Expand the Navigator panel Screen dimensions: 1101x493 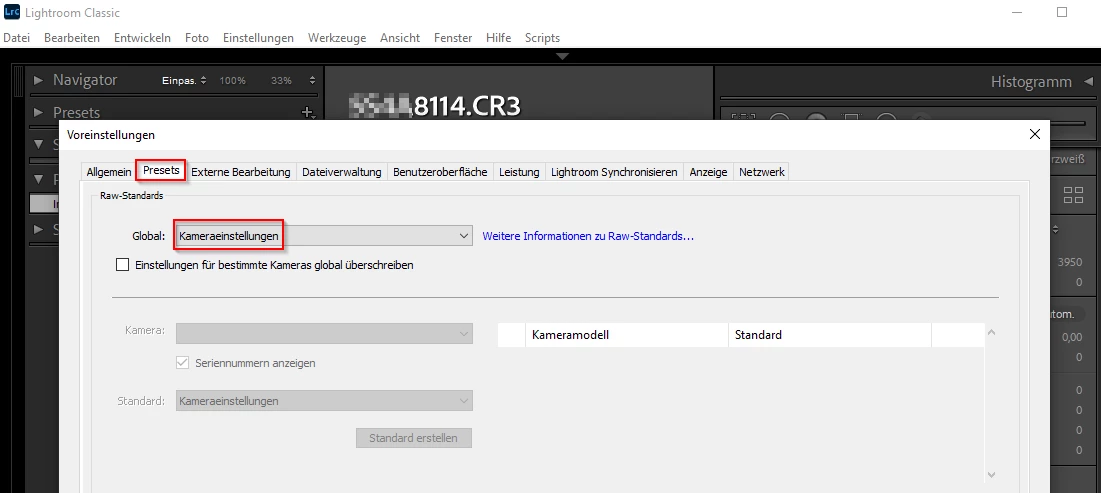tap(39, 80)
